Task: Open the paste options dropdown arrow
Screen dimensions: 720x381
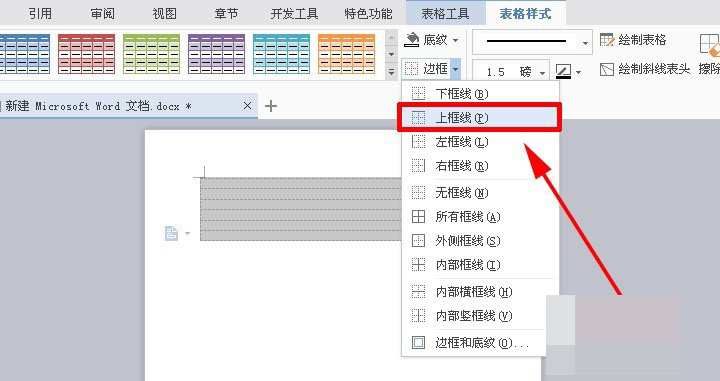Action: [187, 234]
